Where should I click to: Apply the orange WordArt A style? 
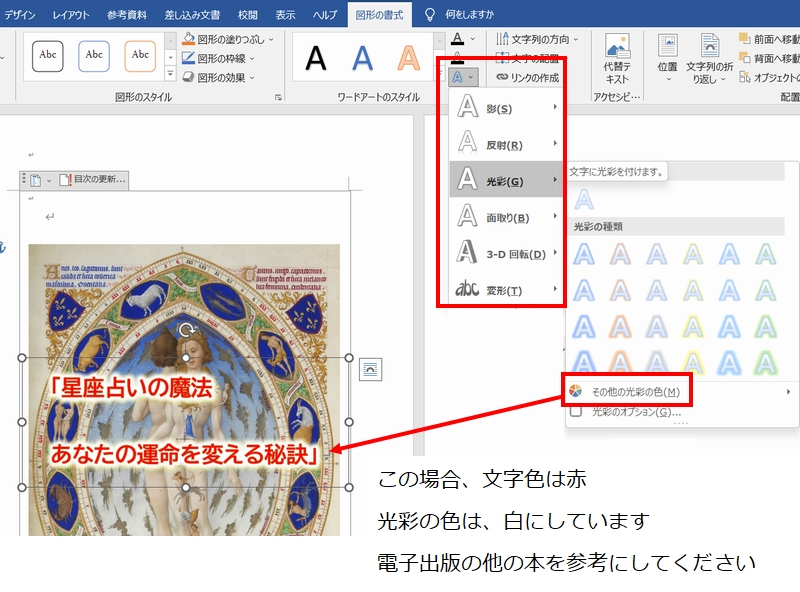409,58
